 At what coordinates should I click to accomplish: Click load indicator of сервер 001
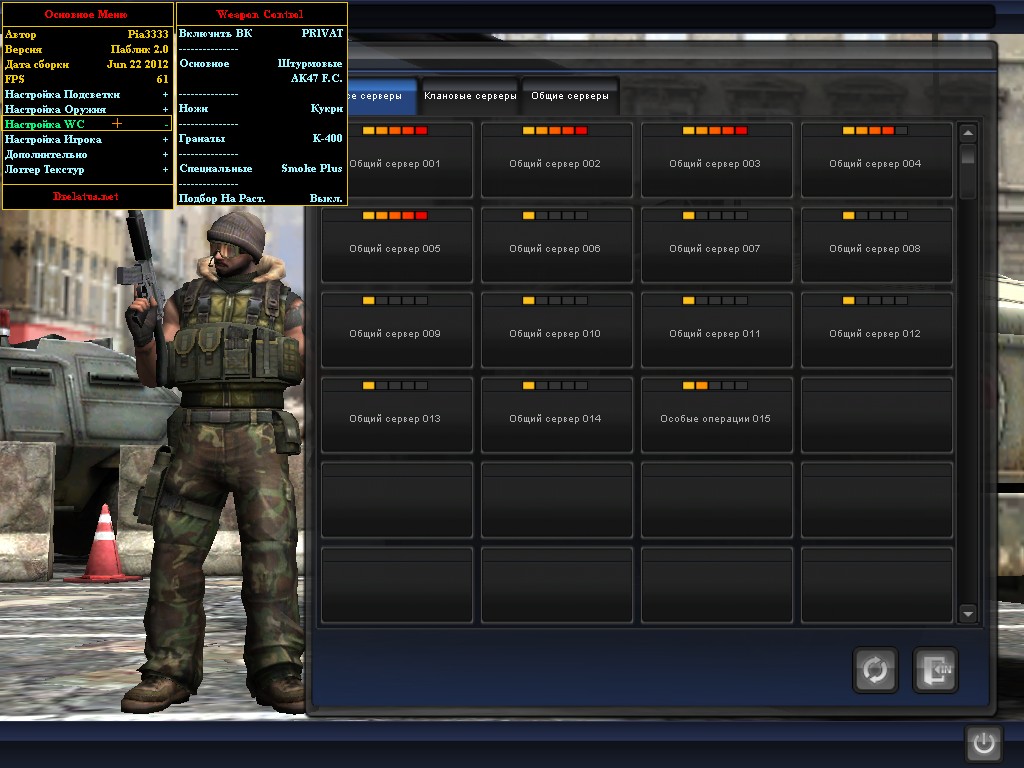pyautogui.click(x=394, y=131)
